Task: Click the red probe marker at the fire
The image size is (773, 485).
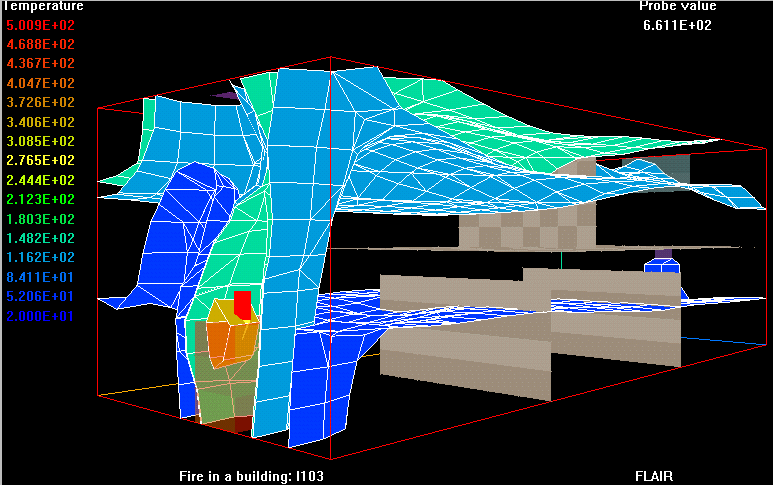Action: point(242,304)
